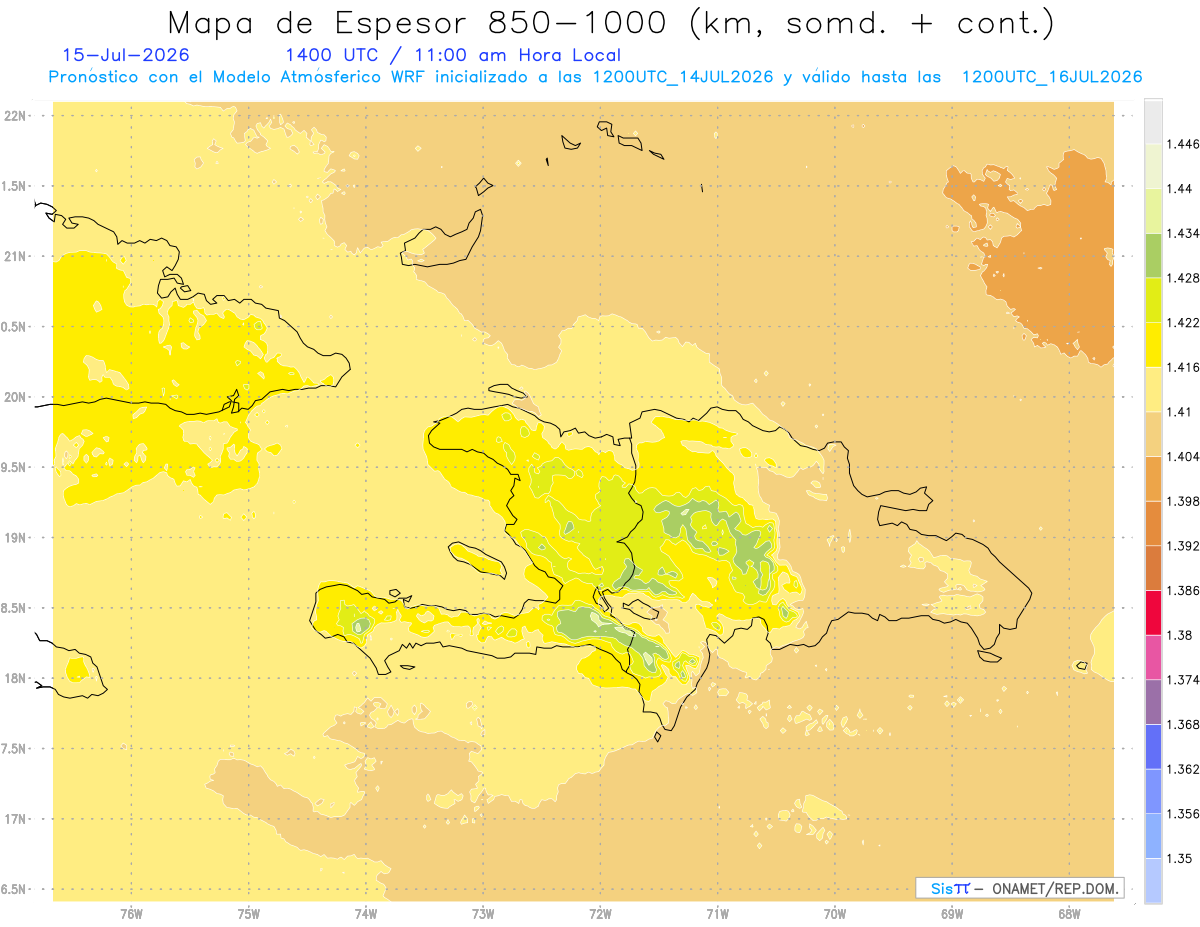Click the colorbar value 1.374
1200x927 pixels.
pos(1183,680)
